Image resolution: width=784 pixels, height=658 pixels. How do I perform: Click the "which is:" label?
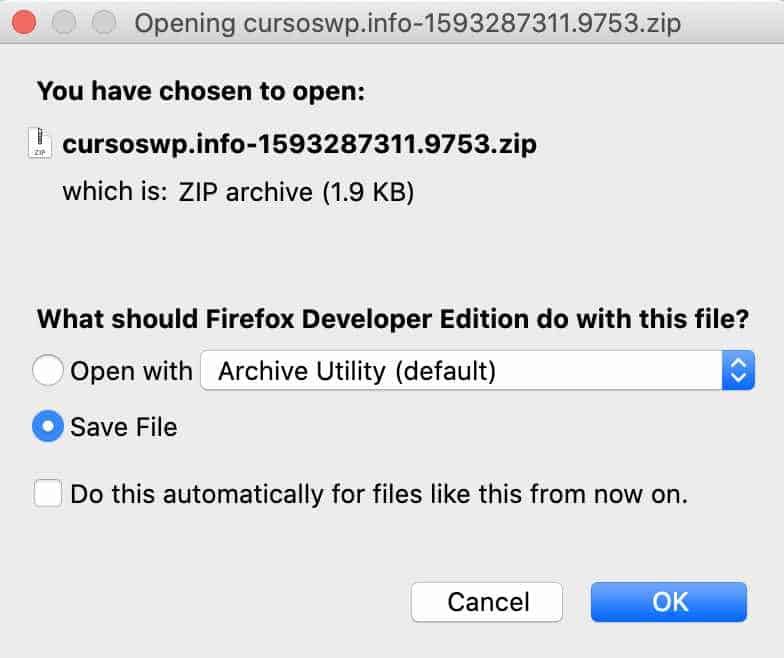tap(114, 191)
